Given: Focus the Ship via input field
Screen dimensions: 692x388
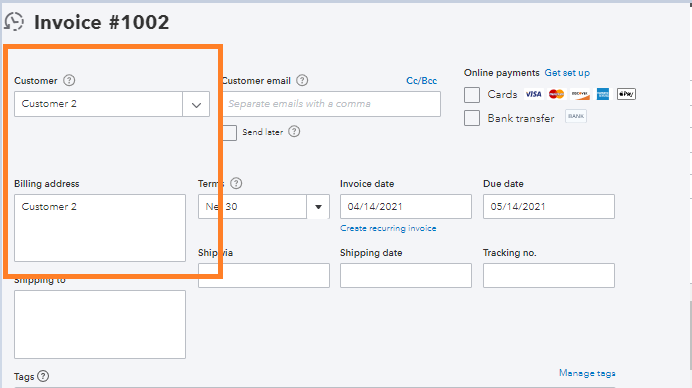Looking at the screenshot, I should (264, 275).
